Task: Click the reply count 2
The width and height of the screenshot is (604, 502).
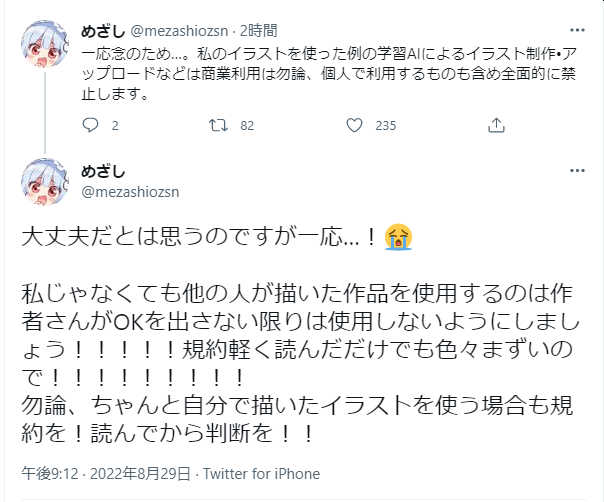Action: [115, 126]
